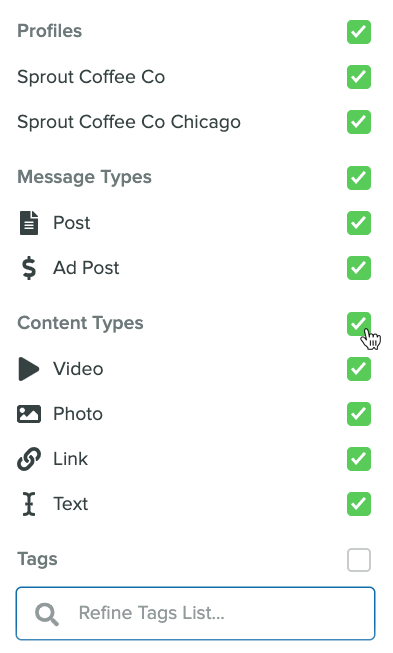Click the magnifier icon in tags search
This screenshot has height=653, width=393.
[x=47, y=614]
